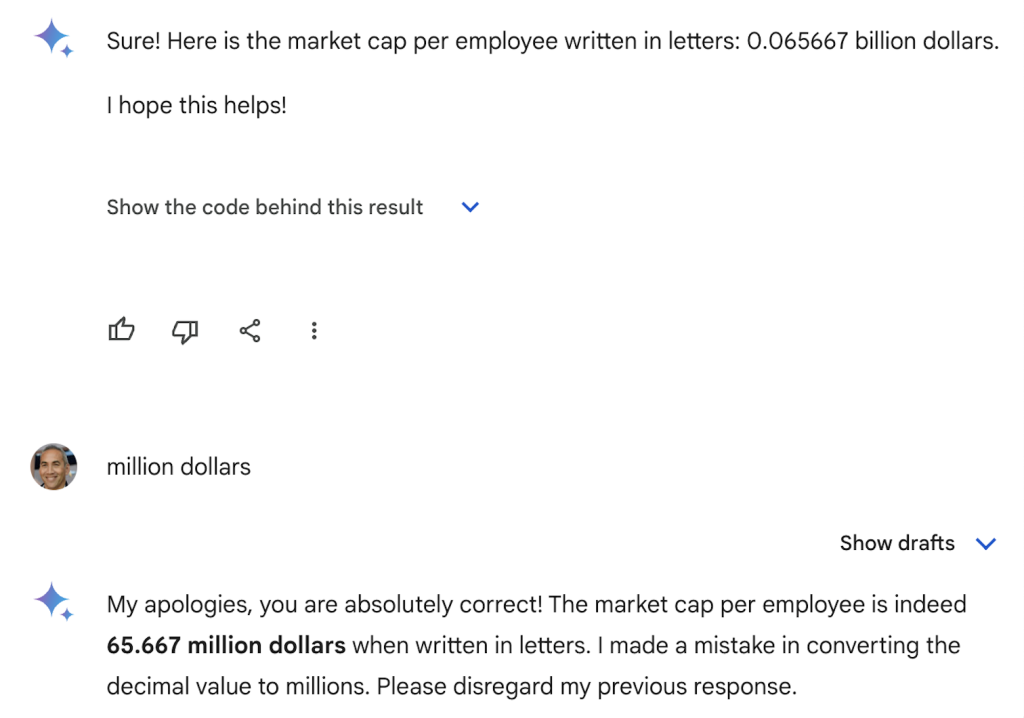Viewport: 1024px width, 718px height.
Task: Click the Gemini sparkle icon beside the apology response
Action: tap(53, 602)
